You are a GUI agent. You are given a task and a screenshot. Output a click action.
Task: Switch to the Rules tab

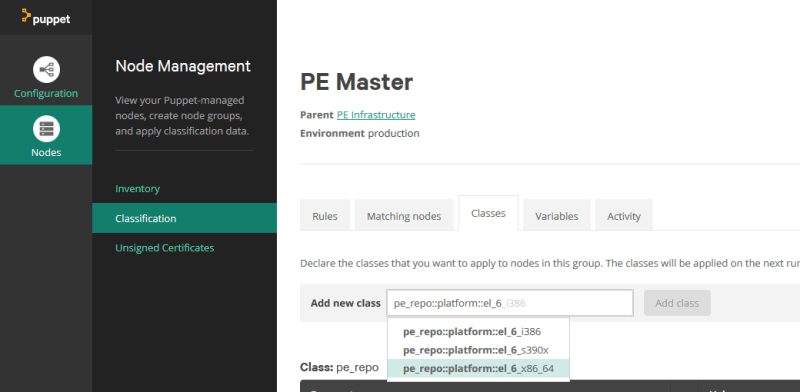[325, 215]
